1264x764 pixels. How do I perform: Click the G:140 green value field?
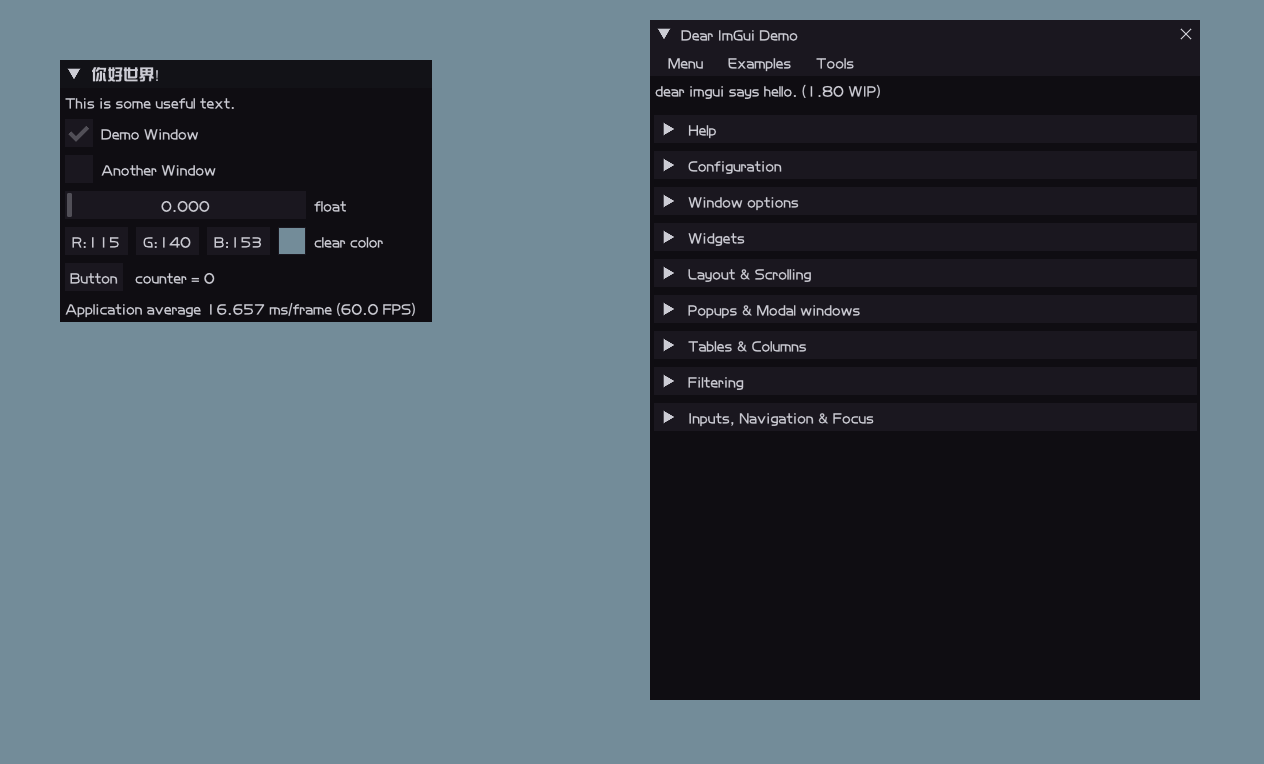(x=167, y=242)
